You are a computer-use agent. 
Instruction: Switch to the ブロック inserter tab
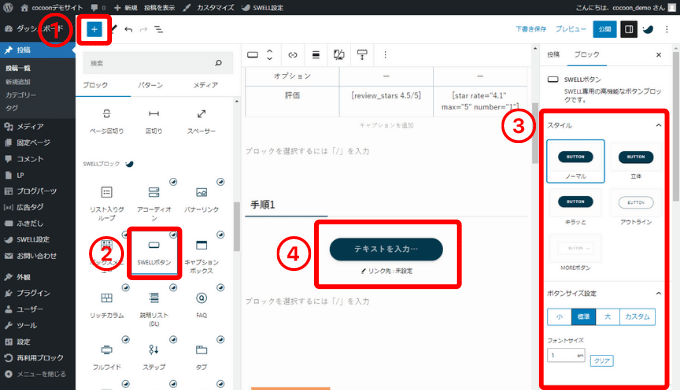(95, 85)
